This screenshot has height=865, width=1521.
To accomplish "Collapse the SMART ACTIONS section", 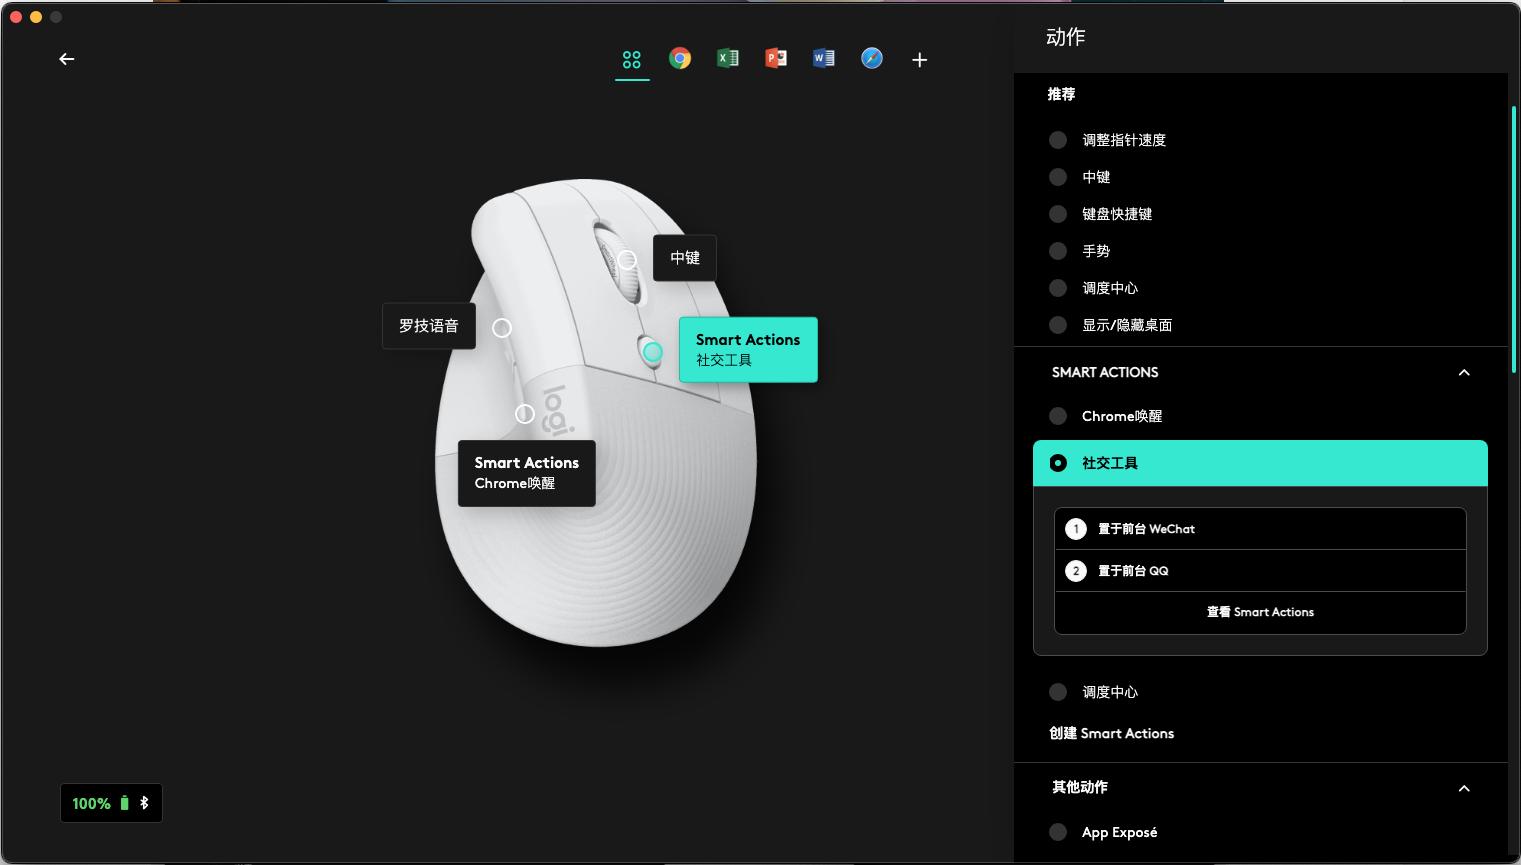I will [1464, 372].
